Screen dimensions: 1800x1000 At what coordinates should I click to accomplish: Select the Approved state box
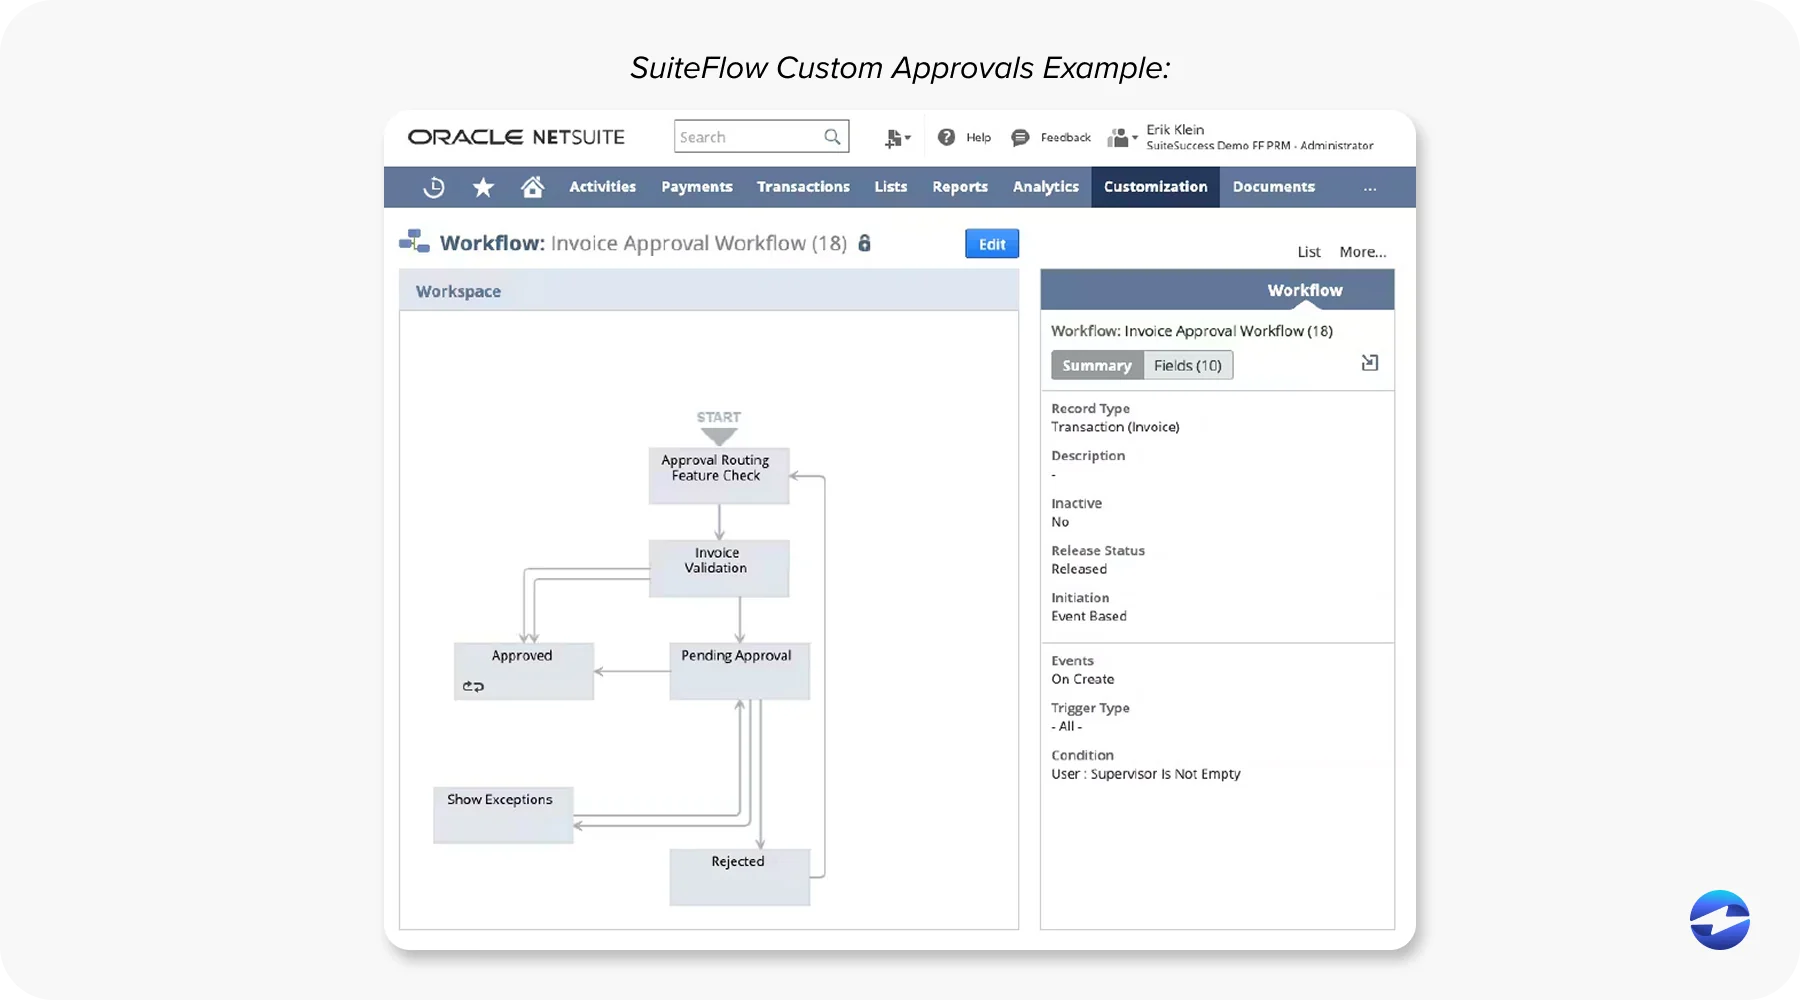524,671
